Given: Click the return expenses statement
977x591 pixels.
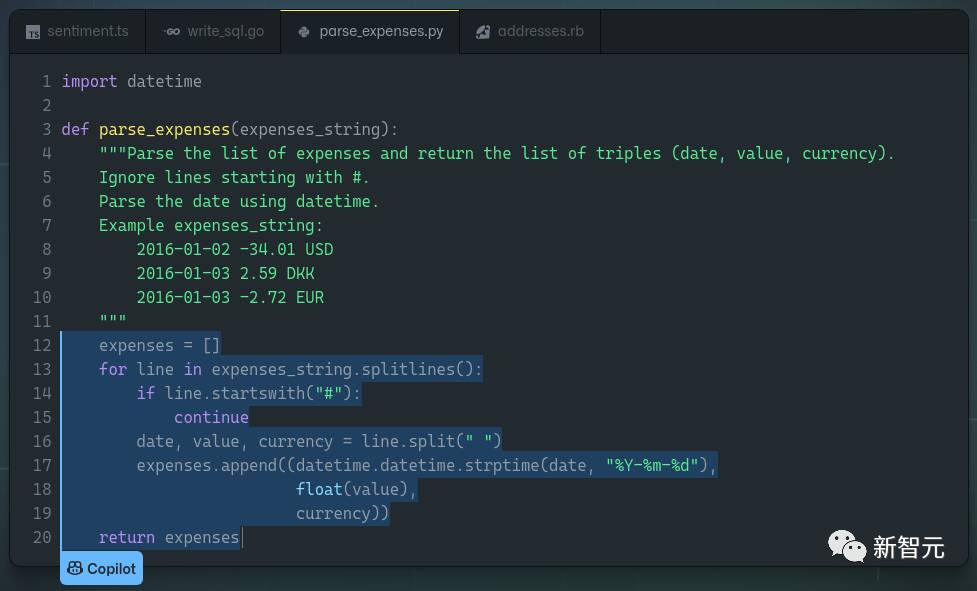Looking at the screenshot, I should coord(169,537).
